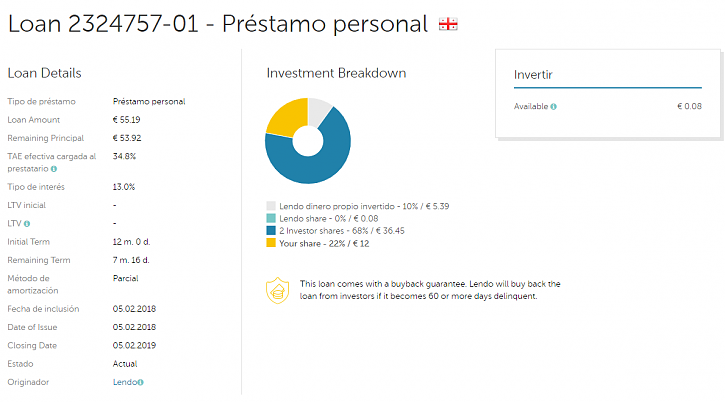Screen dimensions: 725x402
Task: Click the yellow Your share legend swatch
Action: click(x=271, y=243)
